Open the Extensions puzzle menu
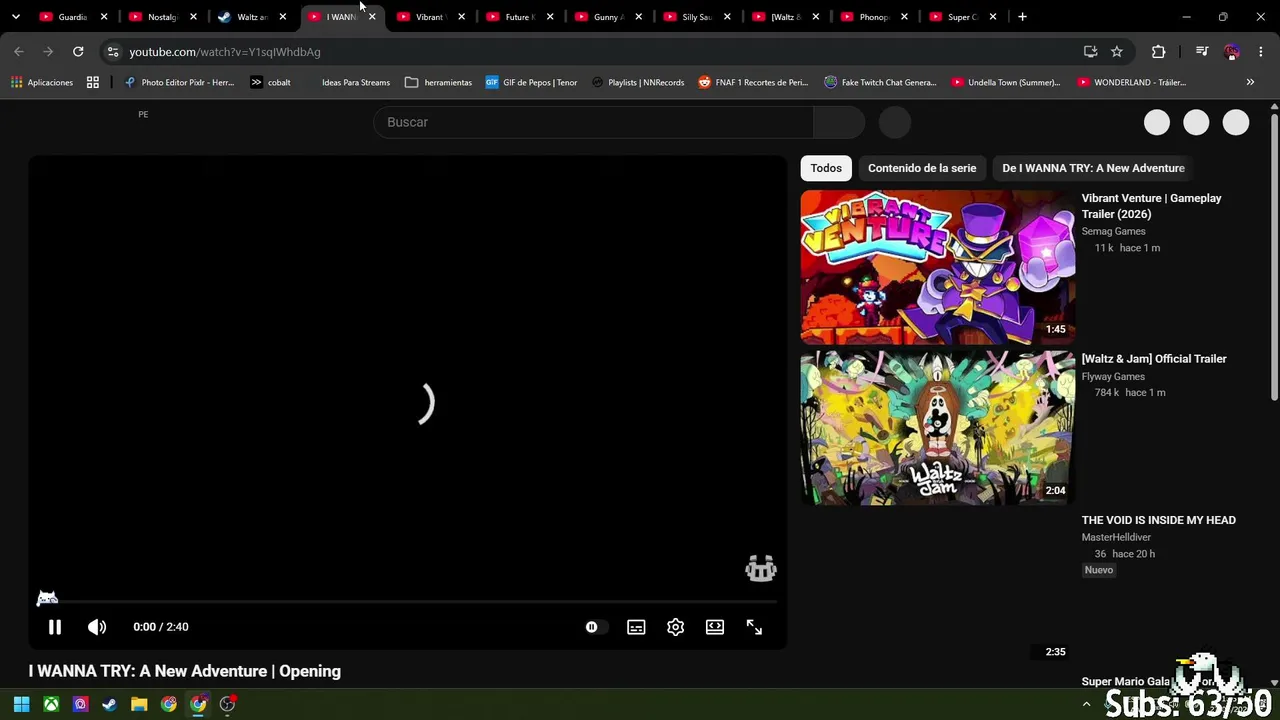Image resolution: width=1280 pixels, height=720 pixels. coord(1158,52)
